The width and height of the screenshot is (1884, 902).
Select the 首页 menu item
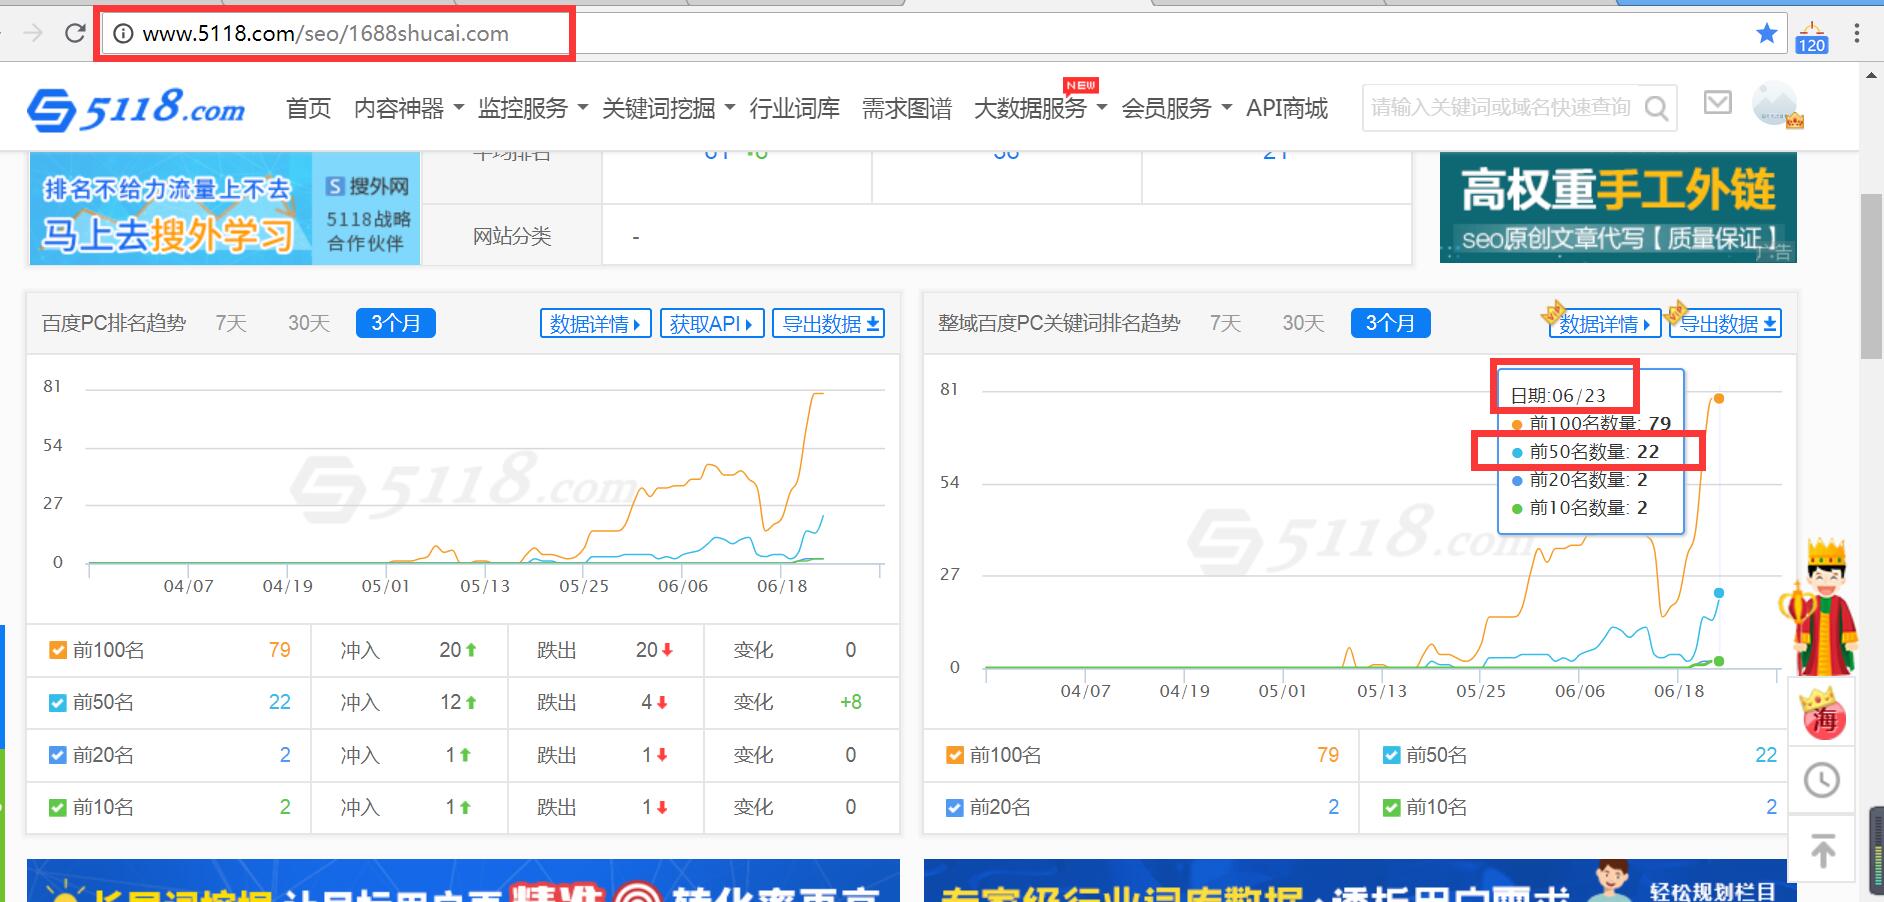[x=307, y=110]
